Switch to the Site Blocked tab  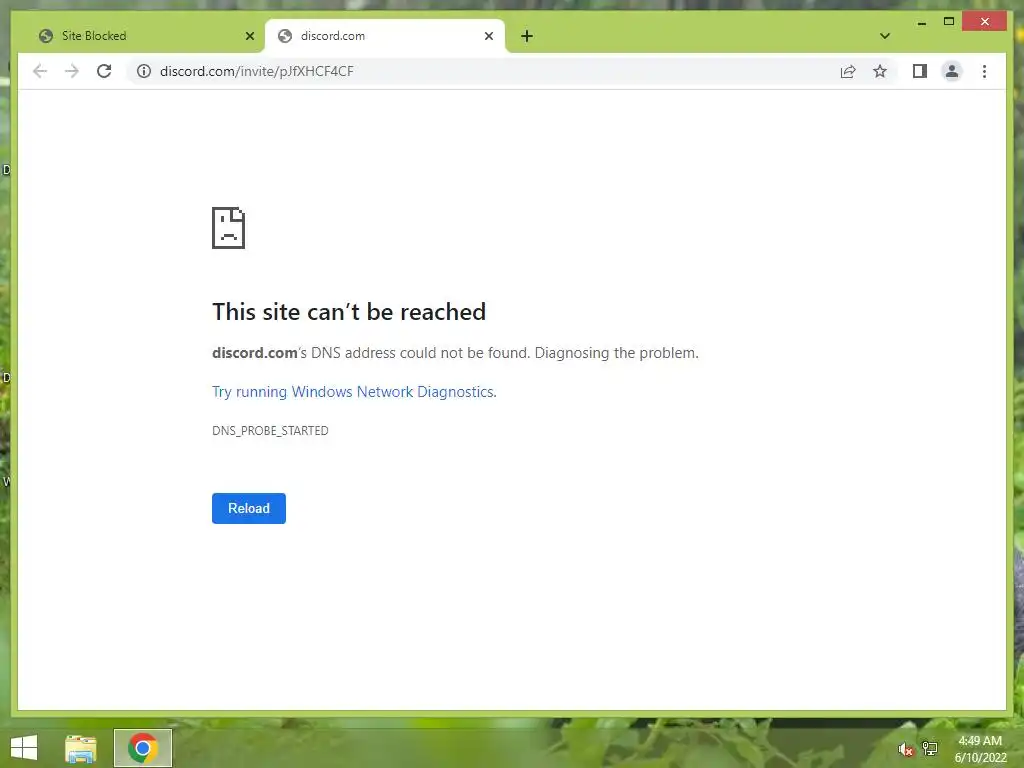[146, 36]
